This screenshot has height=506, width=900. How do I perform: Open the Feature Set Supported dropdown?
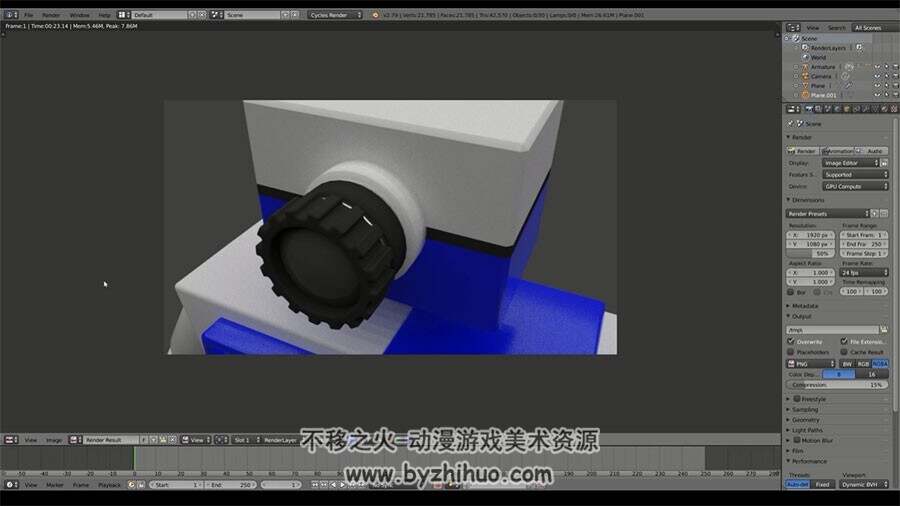[855, 174]
